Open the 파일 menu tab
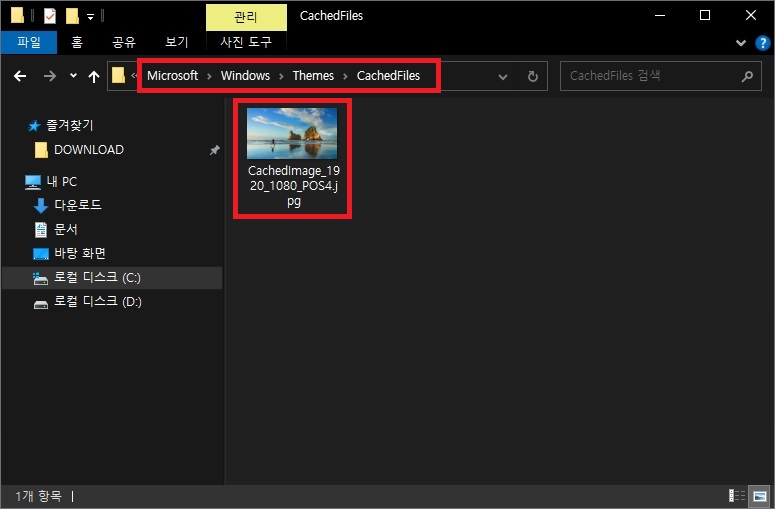 (29, 42)
